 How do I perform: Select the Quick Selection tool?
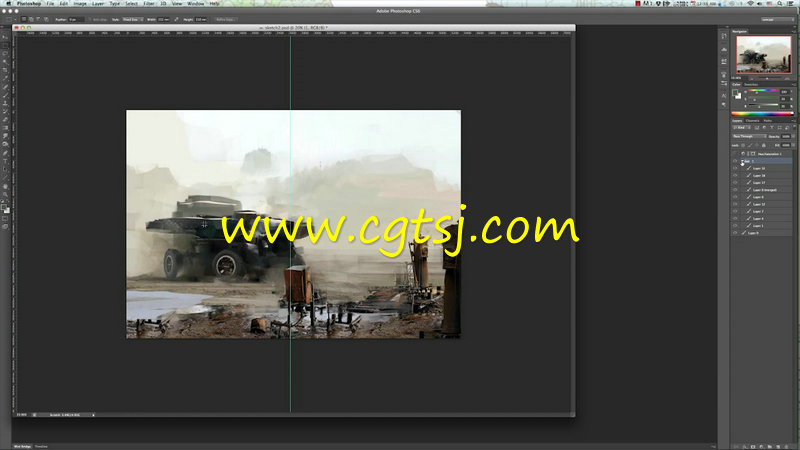pos(5,61)
